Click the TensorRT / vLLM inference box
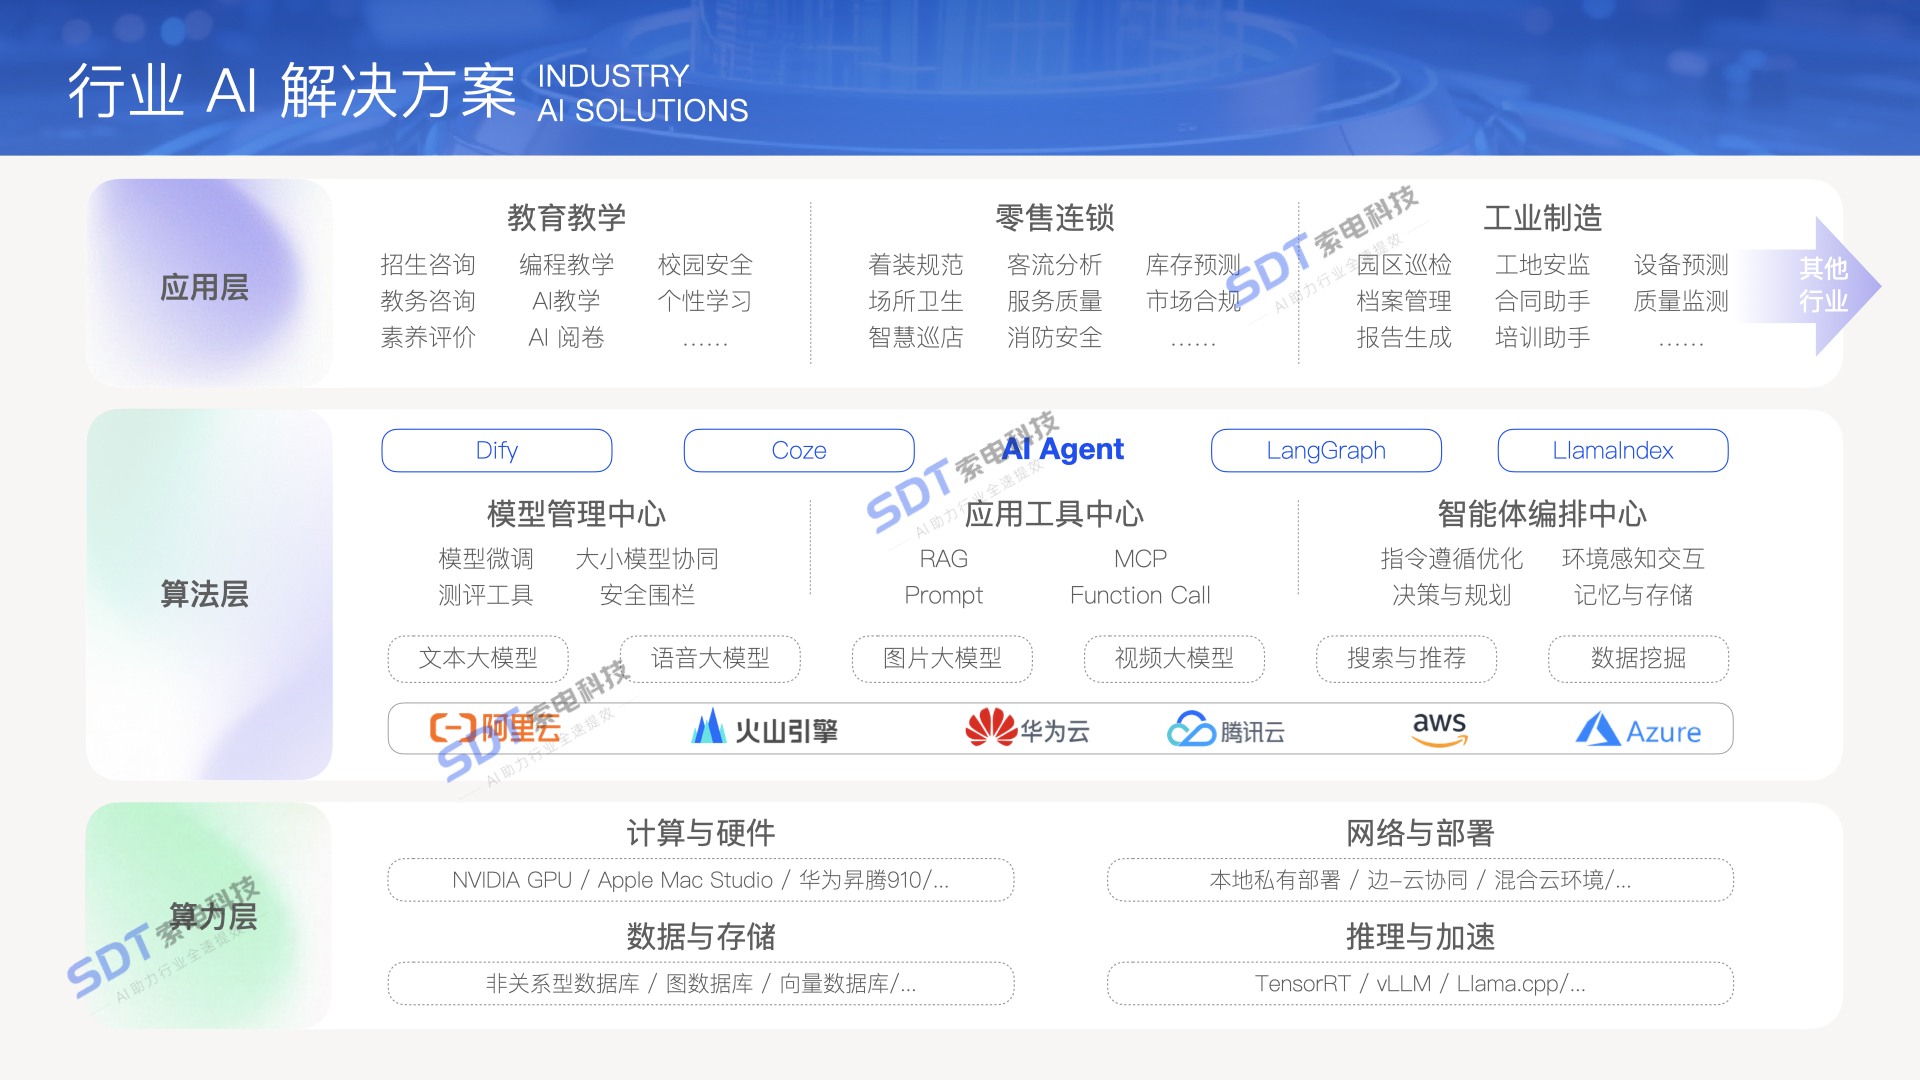This screenshot has height=1080, width=1920. pyautogui.click(x=1420, y=984)
